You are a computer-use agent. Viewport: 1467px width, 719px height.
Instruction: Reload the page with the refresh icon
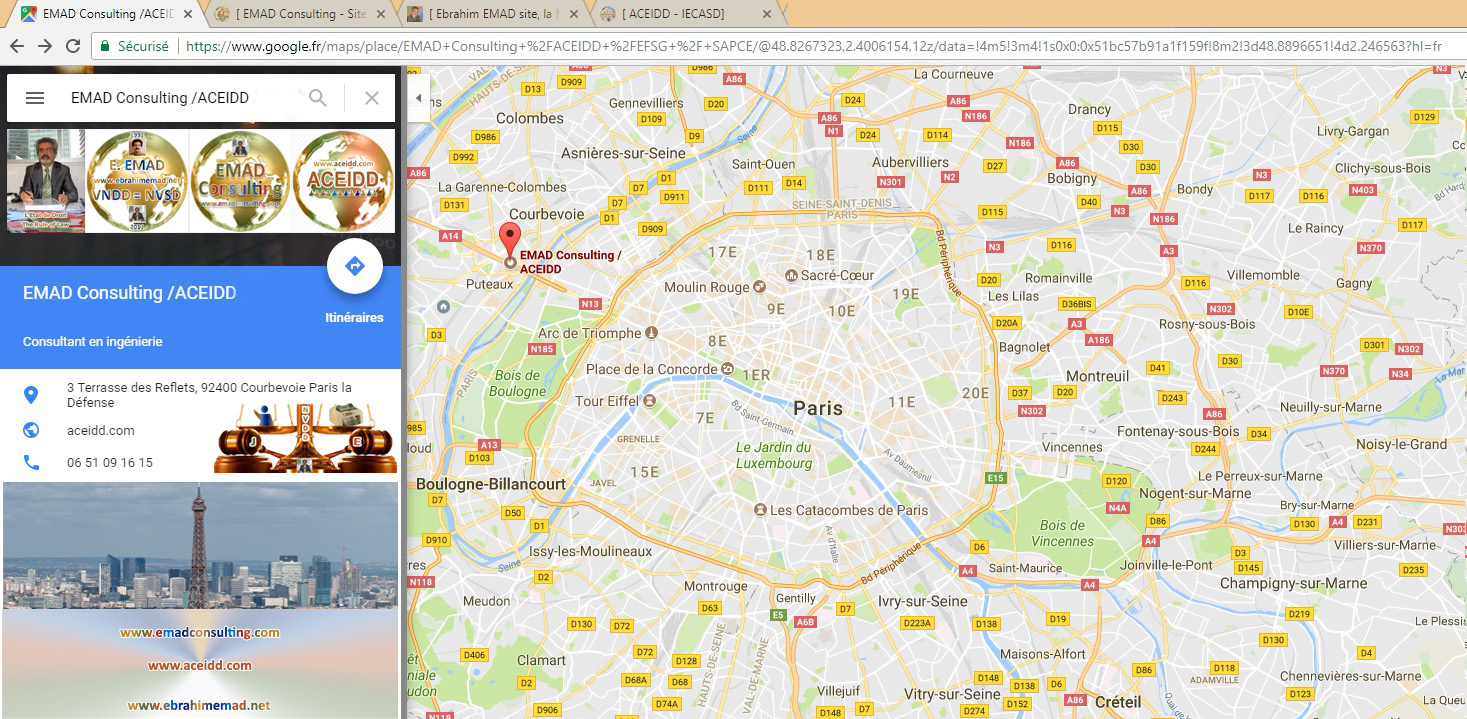(73, 46)
